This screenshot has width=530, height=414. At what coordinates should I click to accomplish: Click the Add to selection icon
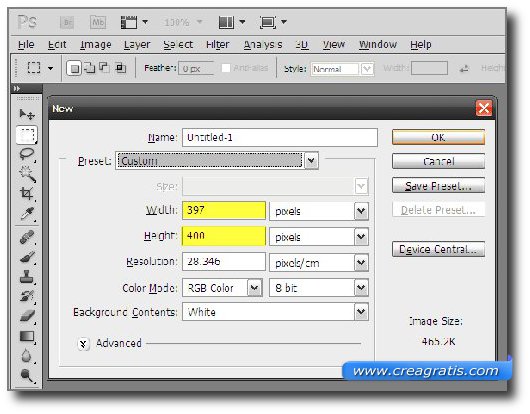click(89, 68)
